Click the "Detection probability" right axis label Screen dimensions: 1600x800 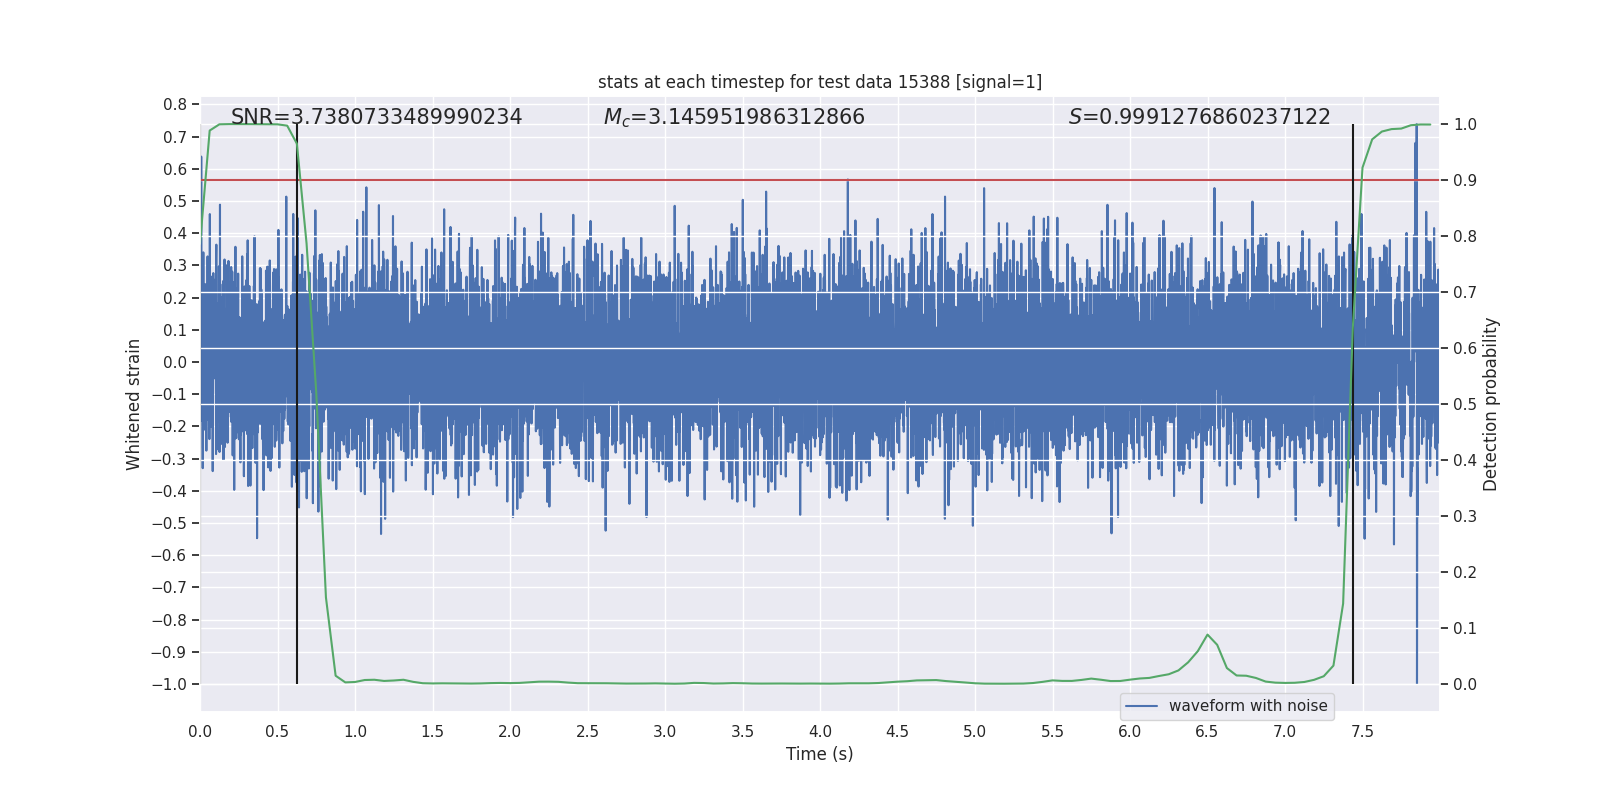pyautogui.click(x=1490, y=404)
